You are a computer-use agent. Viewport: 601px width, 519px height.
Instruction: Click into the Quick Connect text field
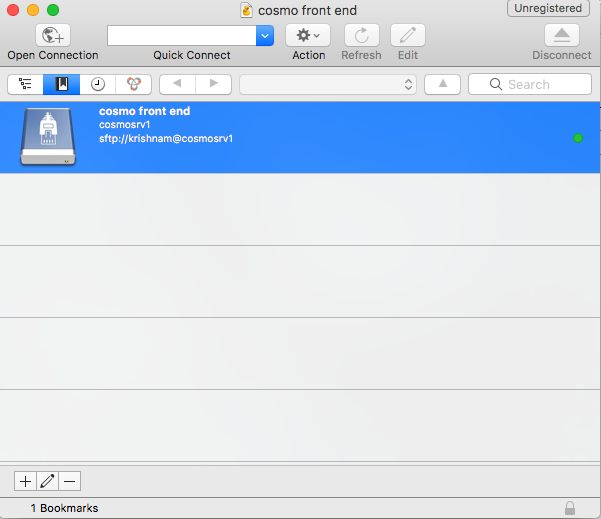pos(182,36)
